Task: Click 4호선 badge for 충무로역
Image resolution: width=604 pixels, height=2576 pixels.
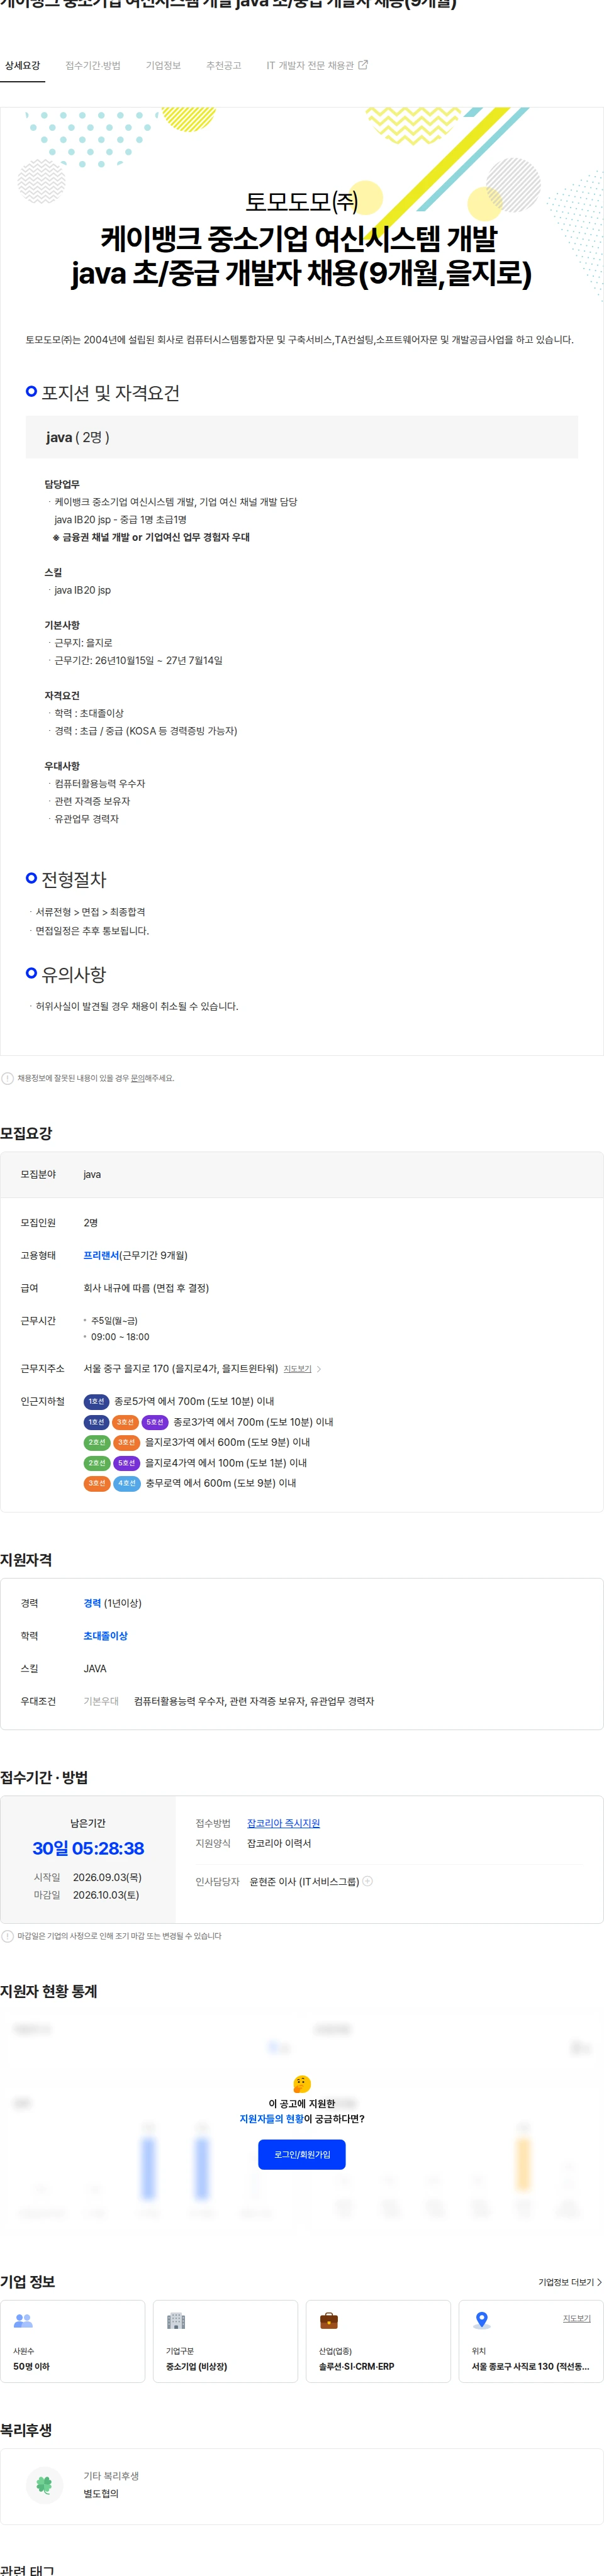Action: 126,1483
